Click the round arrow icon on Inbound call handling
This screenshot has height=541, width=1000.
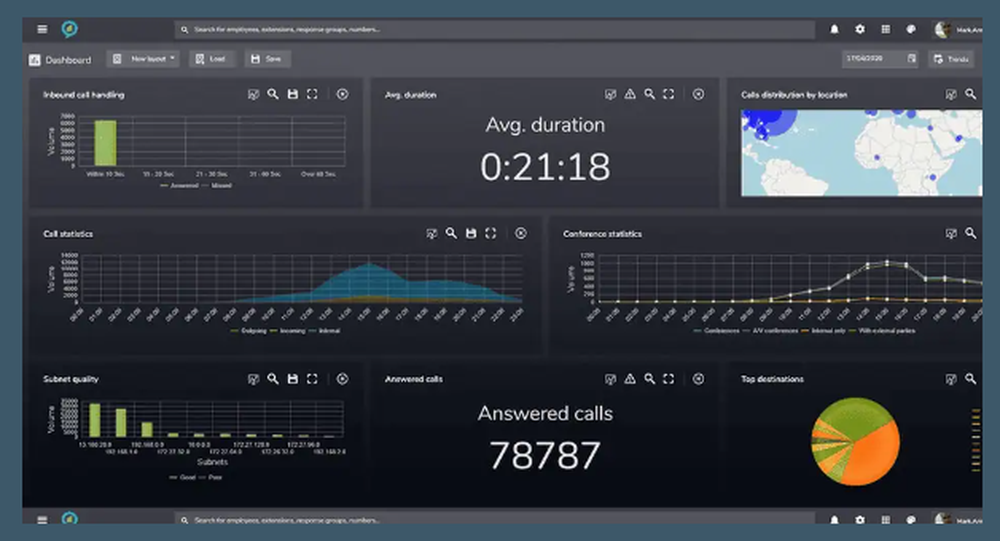[342, 94]
